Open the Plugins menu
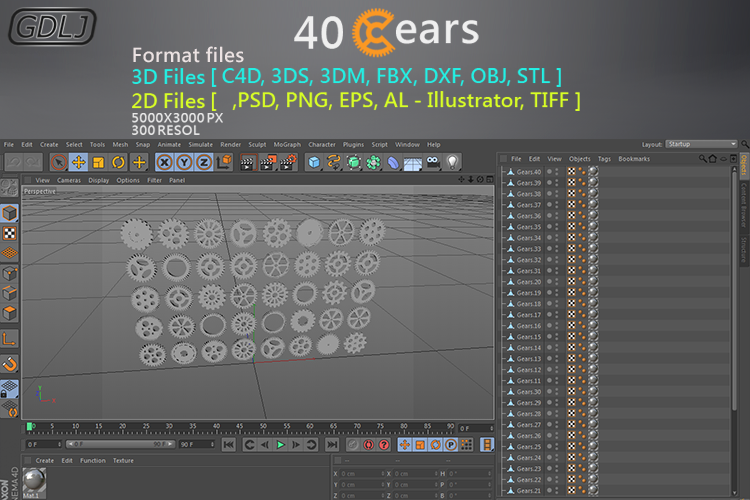The height and width of the screenshot is (500, 750). (x=353, y=144)
